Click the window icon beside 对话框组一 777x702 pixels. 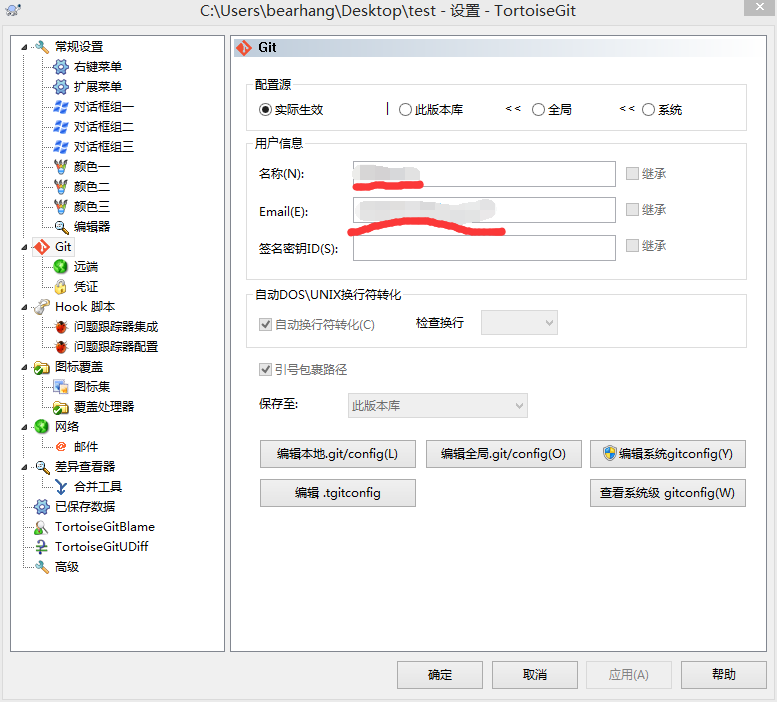pyautogui.click(x=60, y=107)
